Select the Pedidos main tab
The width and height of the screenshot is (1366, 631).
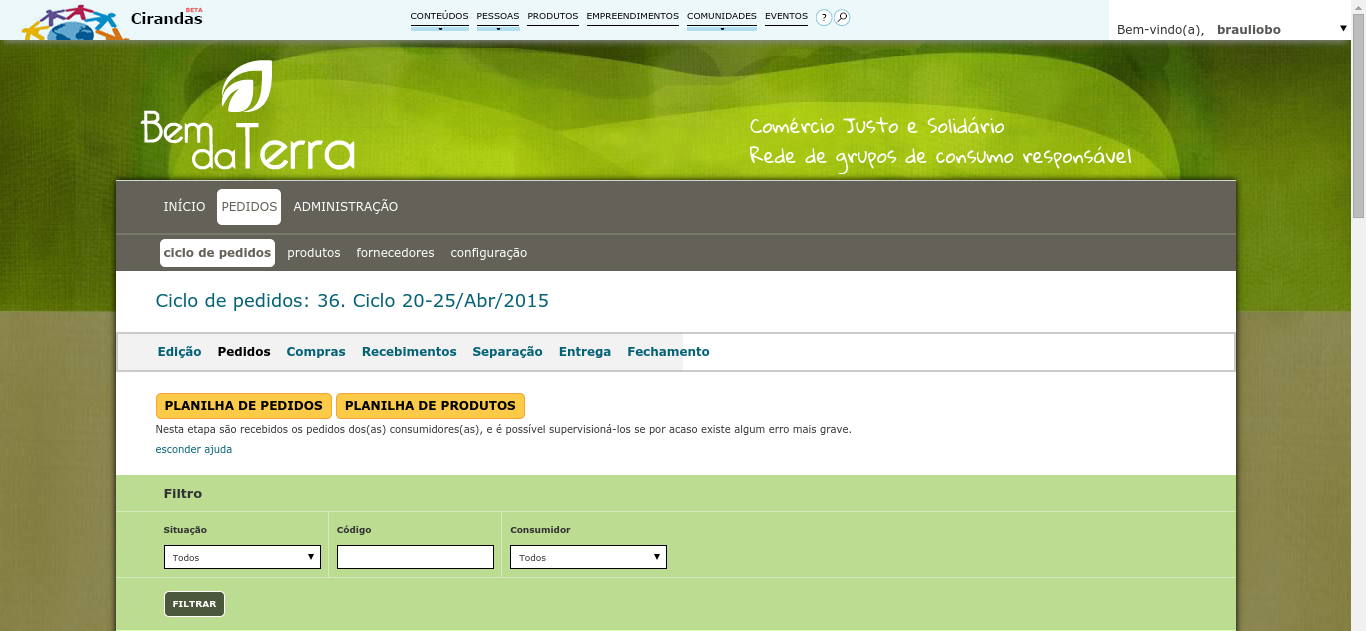(249, 207)
